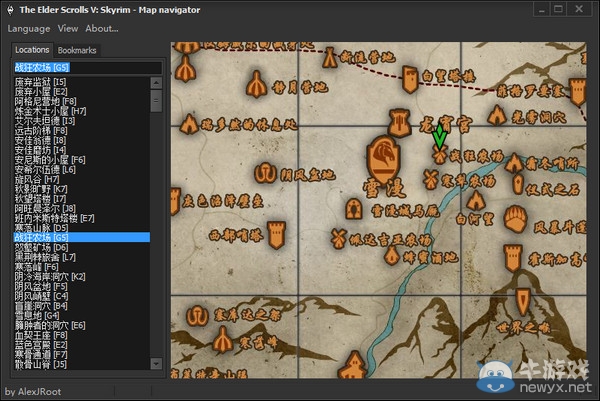This screenshot has height=401, width=600.
Task: Click the giant camp icon beside 阴风盆地
Action: [265, 173]
